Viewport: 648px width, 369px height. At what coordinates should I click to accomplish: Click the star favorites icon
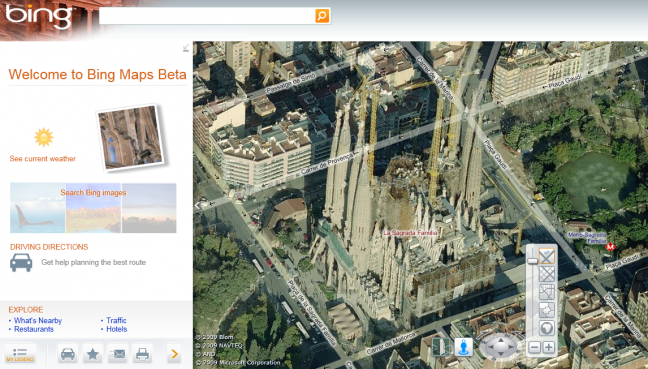tap(93, 354)
